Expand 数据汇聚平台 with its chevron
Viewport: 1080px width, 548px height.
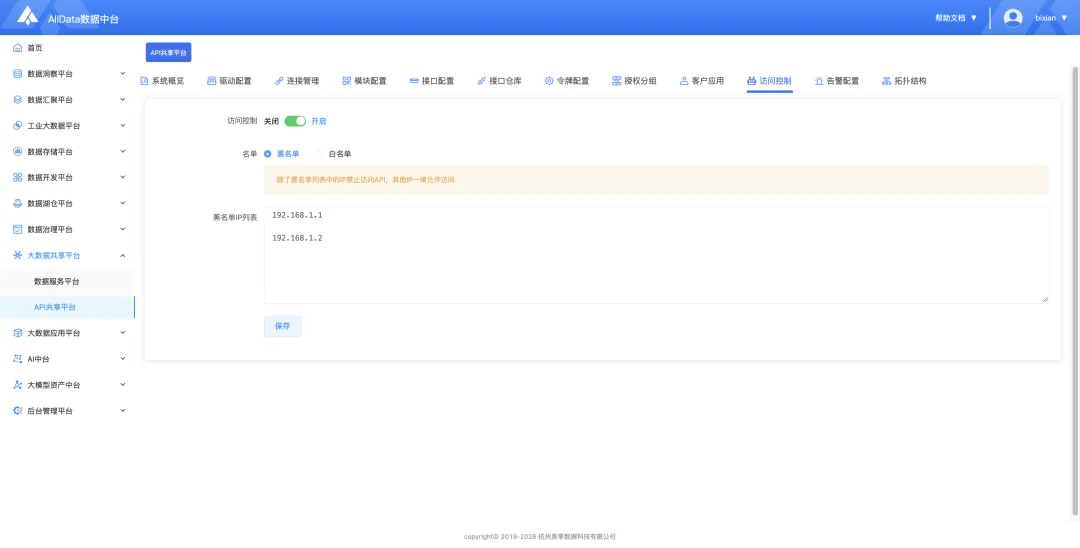[x=123, y=100]
